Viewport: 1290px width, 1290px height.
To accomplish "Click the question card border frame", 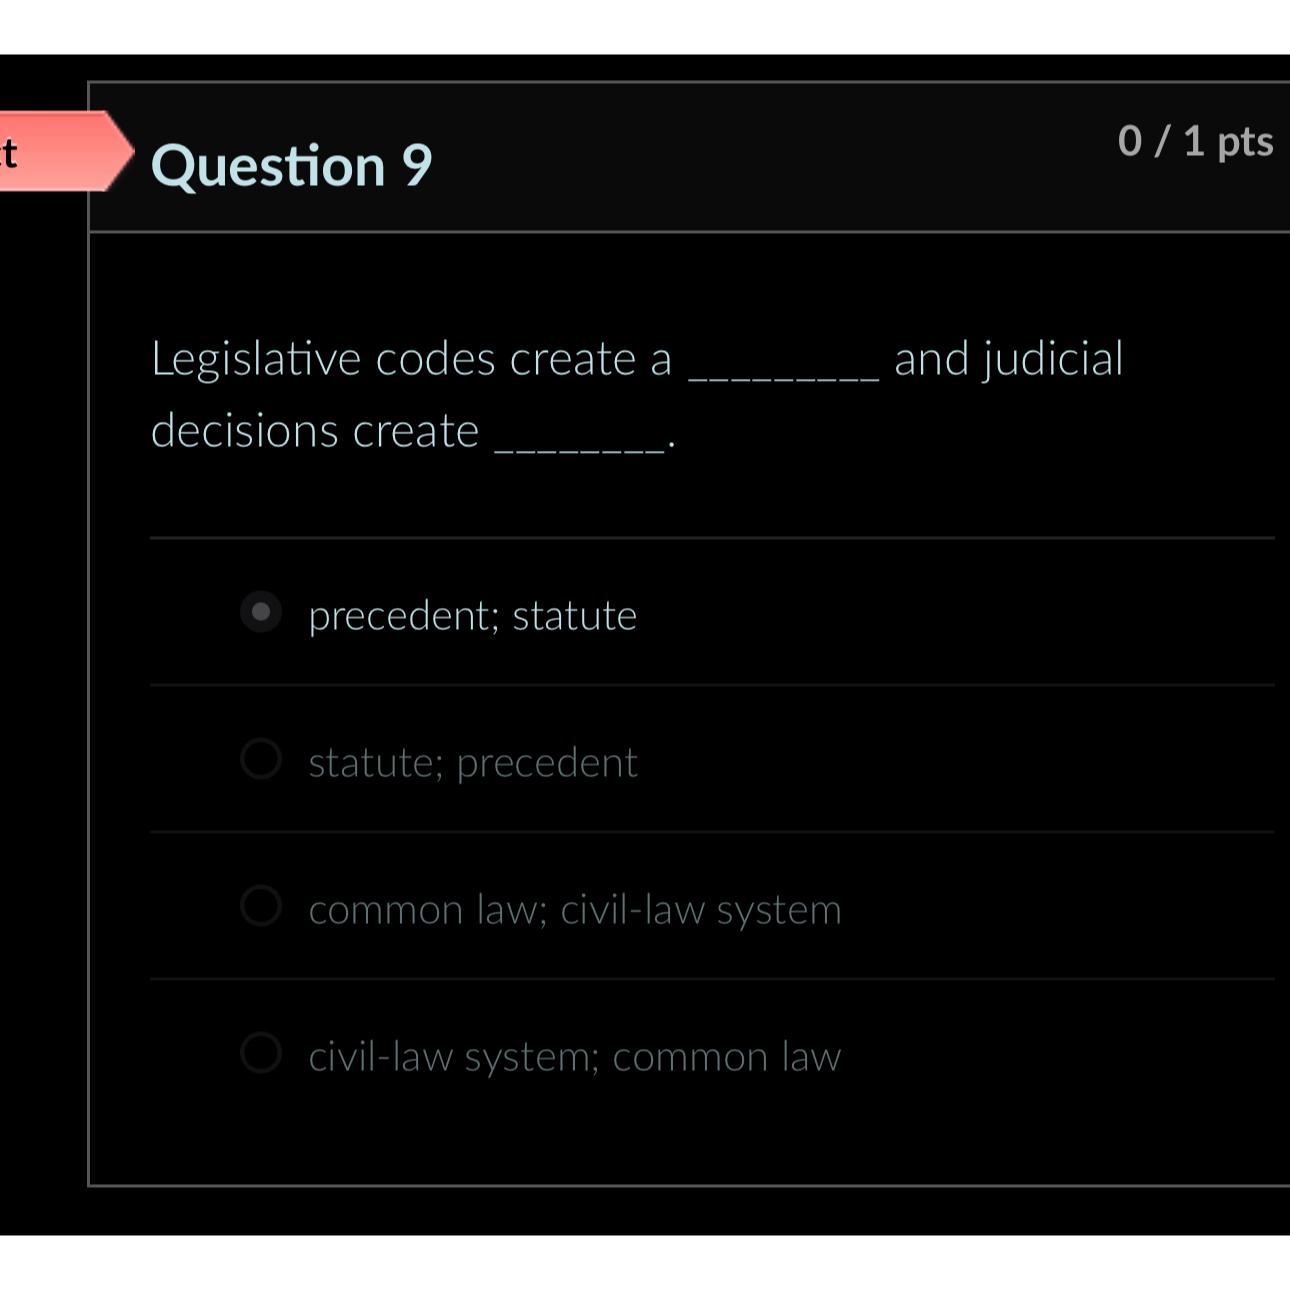I will [90, 700].
